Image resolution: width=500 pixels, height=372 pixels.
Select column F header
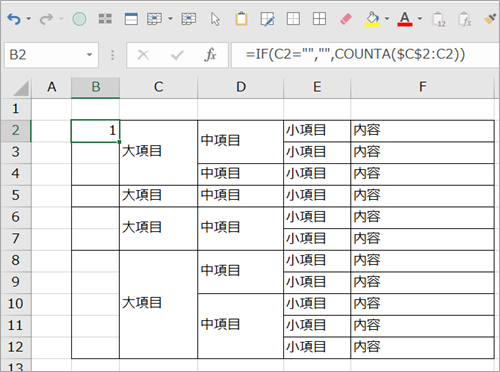[x=422, y=87]
